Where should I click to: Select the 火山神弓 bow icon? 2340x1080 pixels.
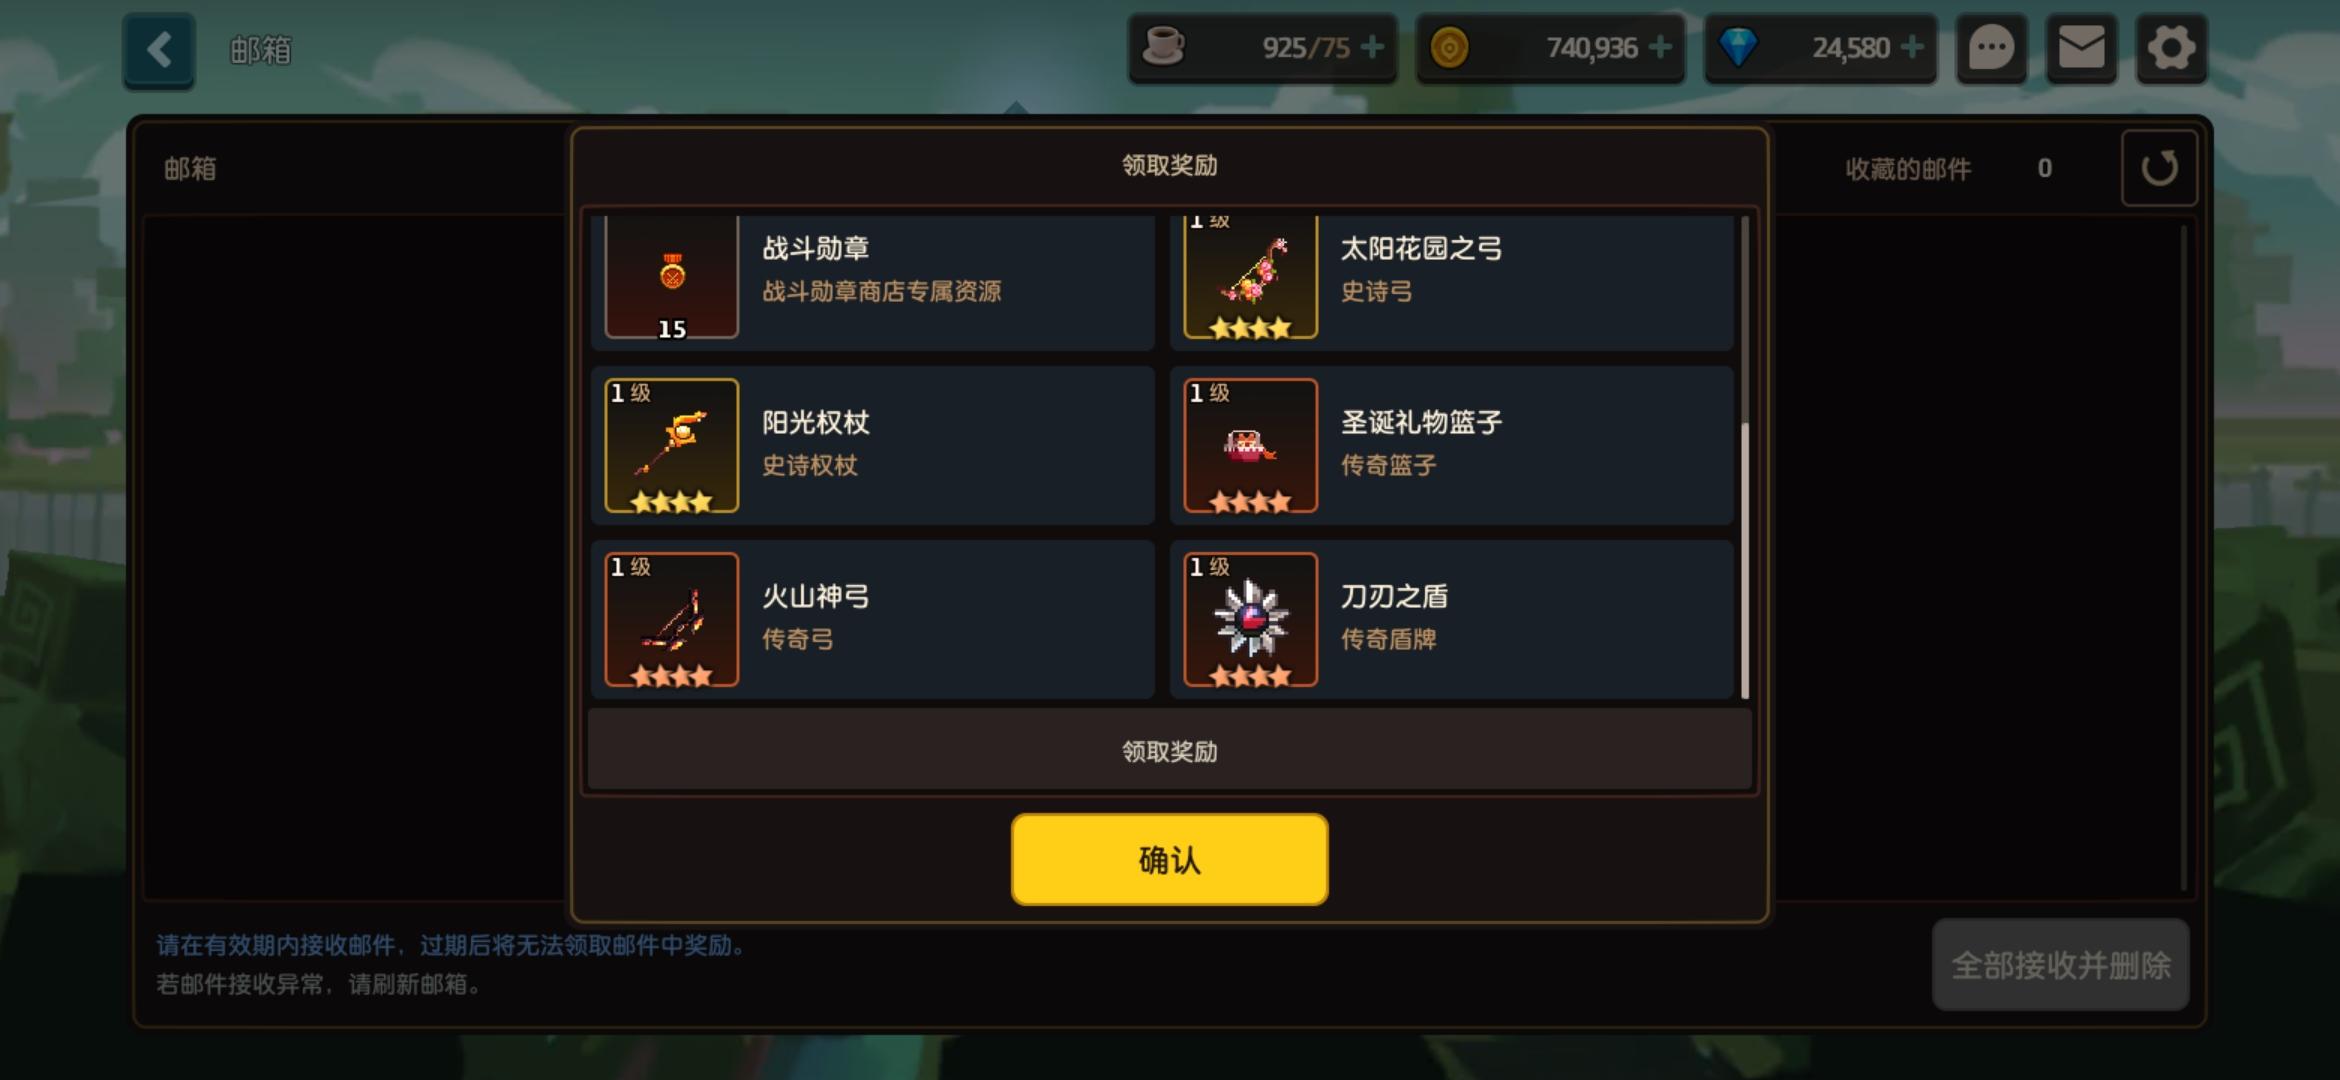pyautogui.click(x=672, y=620)
